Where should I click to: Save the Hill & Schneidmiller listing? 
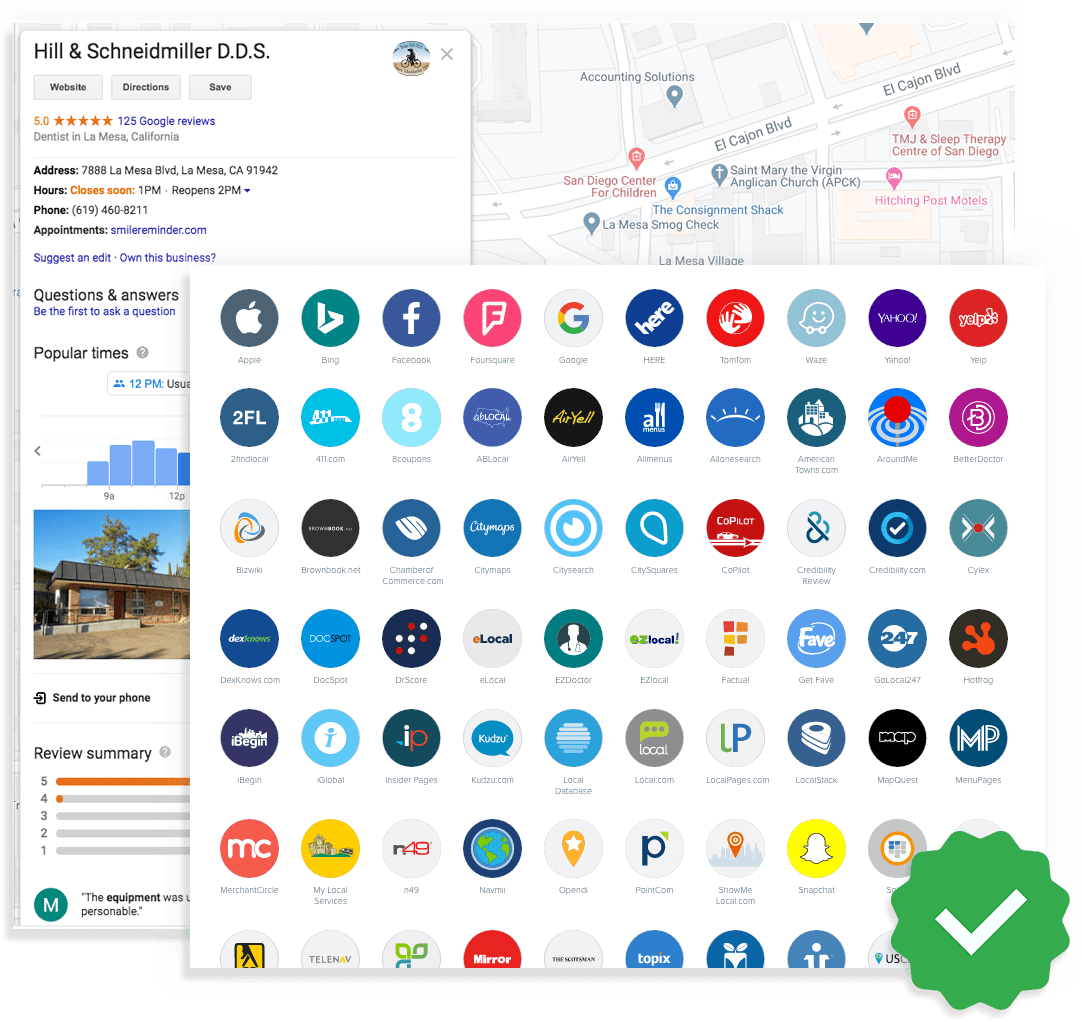(x=220, y=87)
